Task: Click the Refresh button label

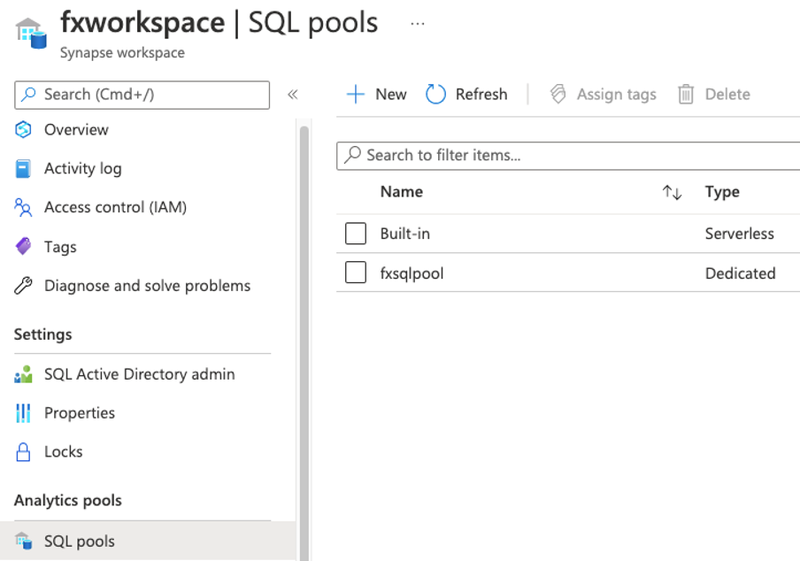Action: coord(481,94)
